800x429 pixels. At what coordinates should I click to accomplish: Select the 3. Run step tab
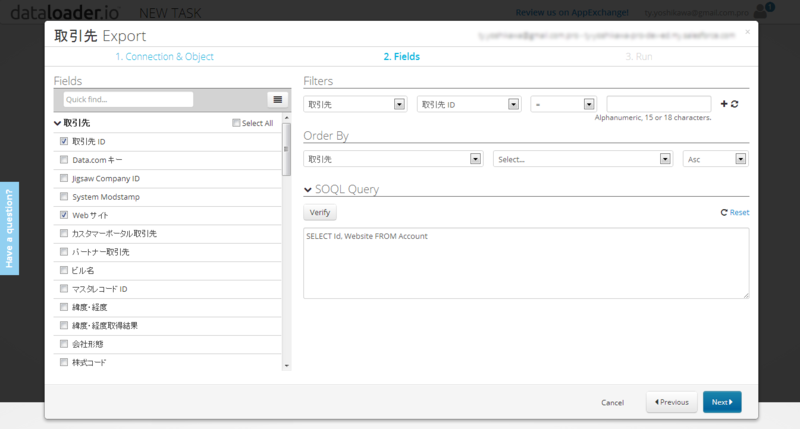pyautogui.click(x=639, y=57)
